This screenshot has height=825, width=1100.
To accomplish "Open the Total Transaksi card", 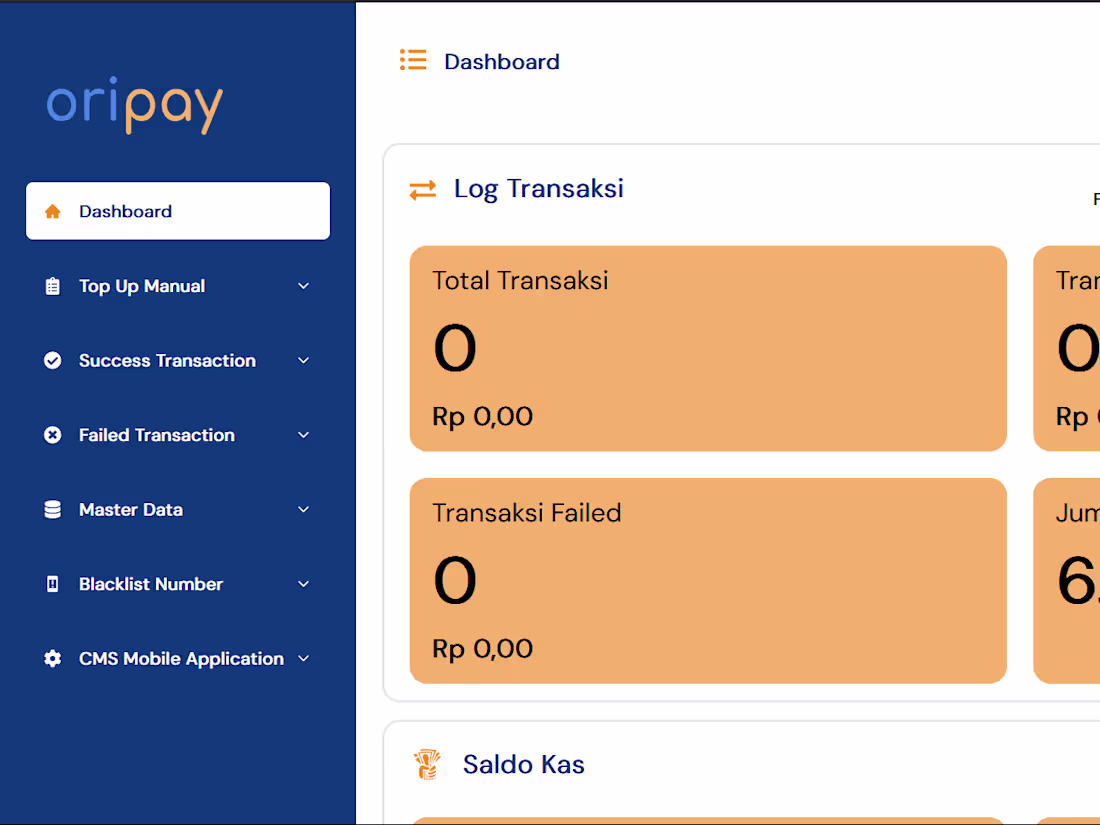I will click(708, 348).
